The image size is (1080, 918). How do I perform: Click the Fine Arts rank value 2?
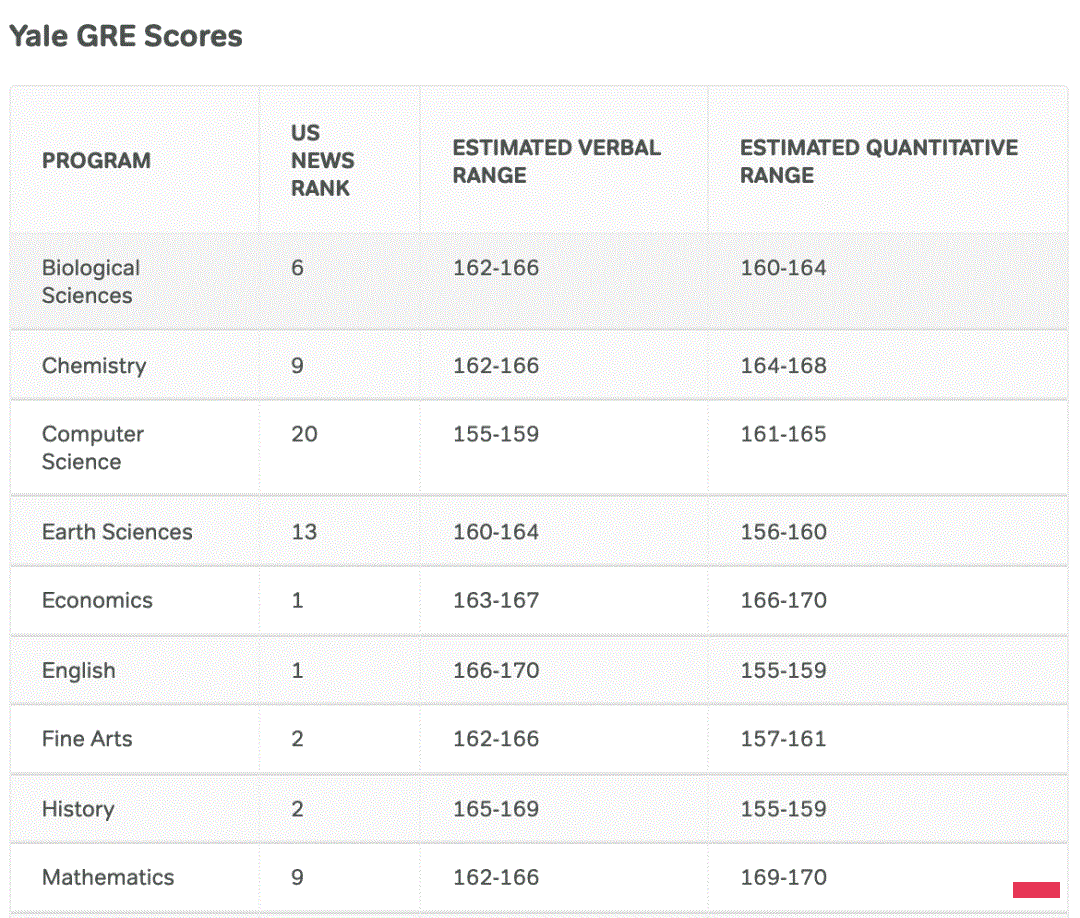pyautogui.click(x=297, y=738)
